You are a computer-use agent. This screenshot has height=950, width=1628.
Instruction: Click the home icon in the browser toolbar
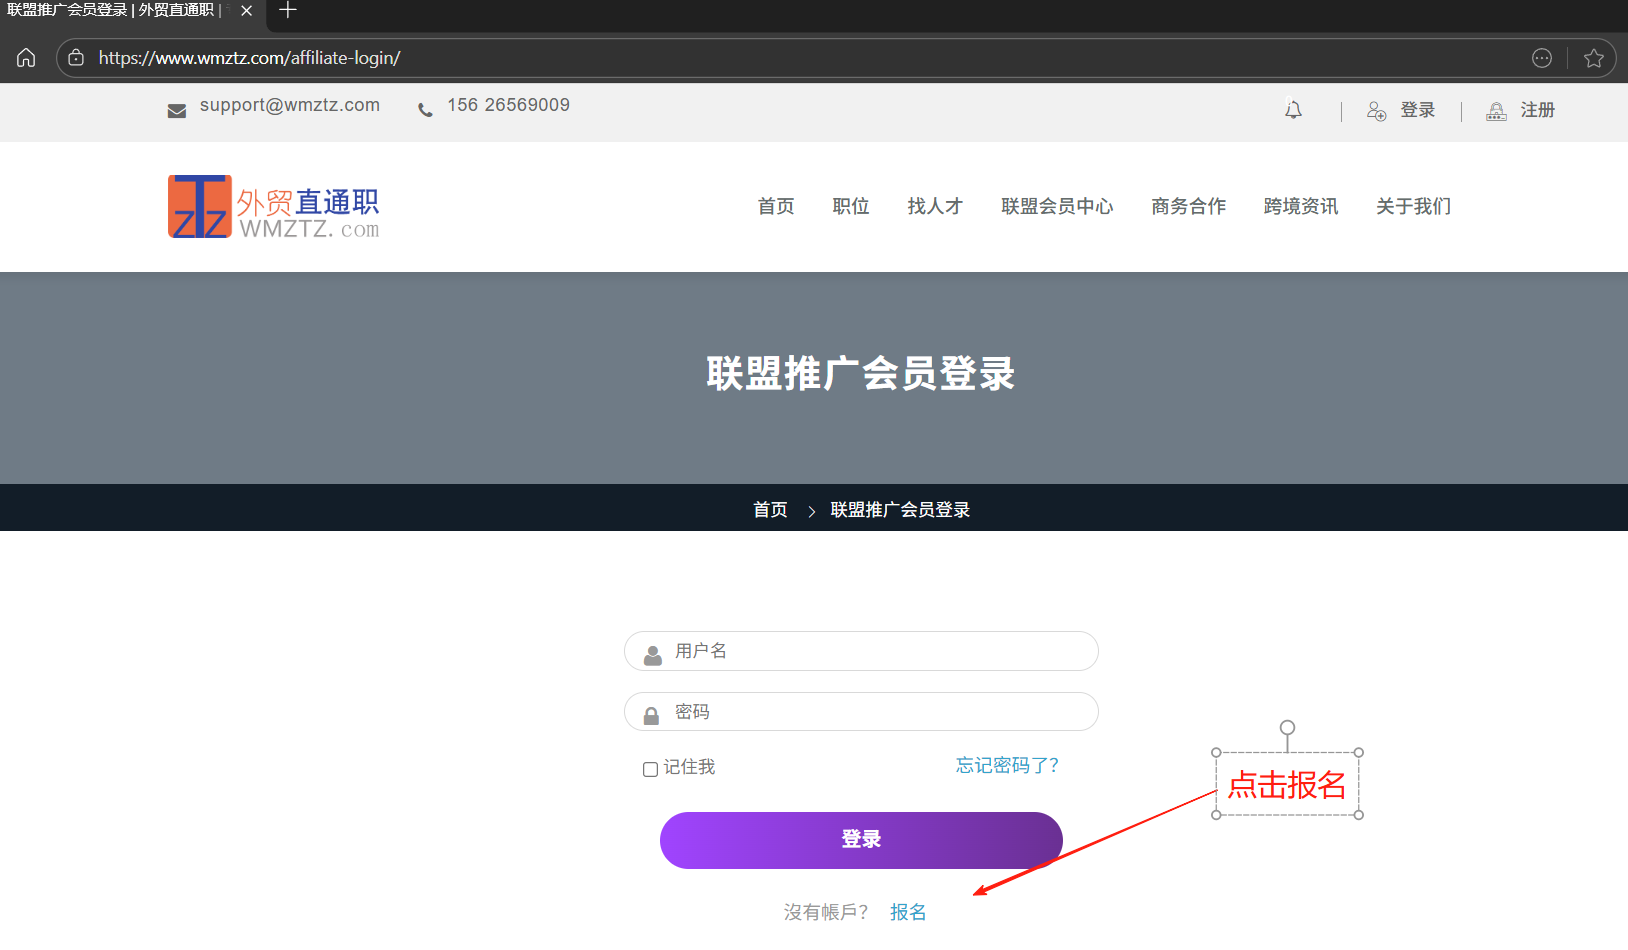25,57
